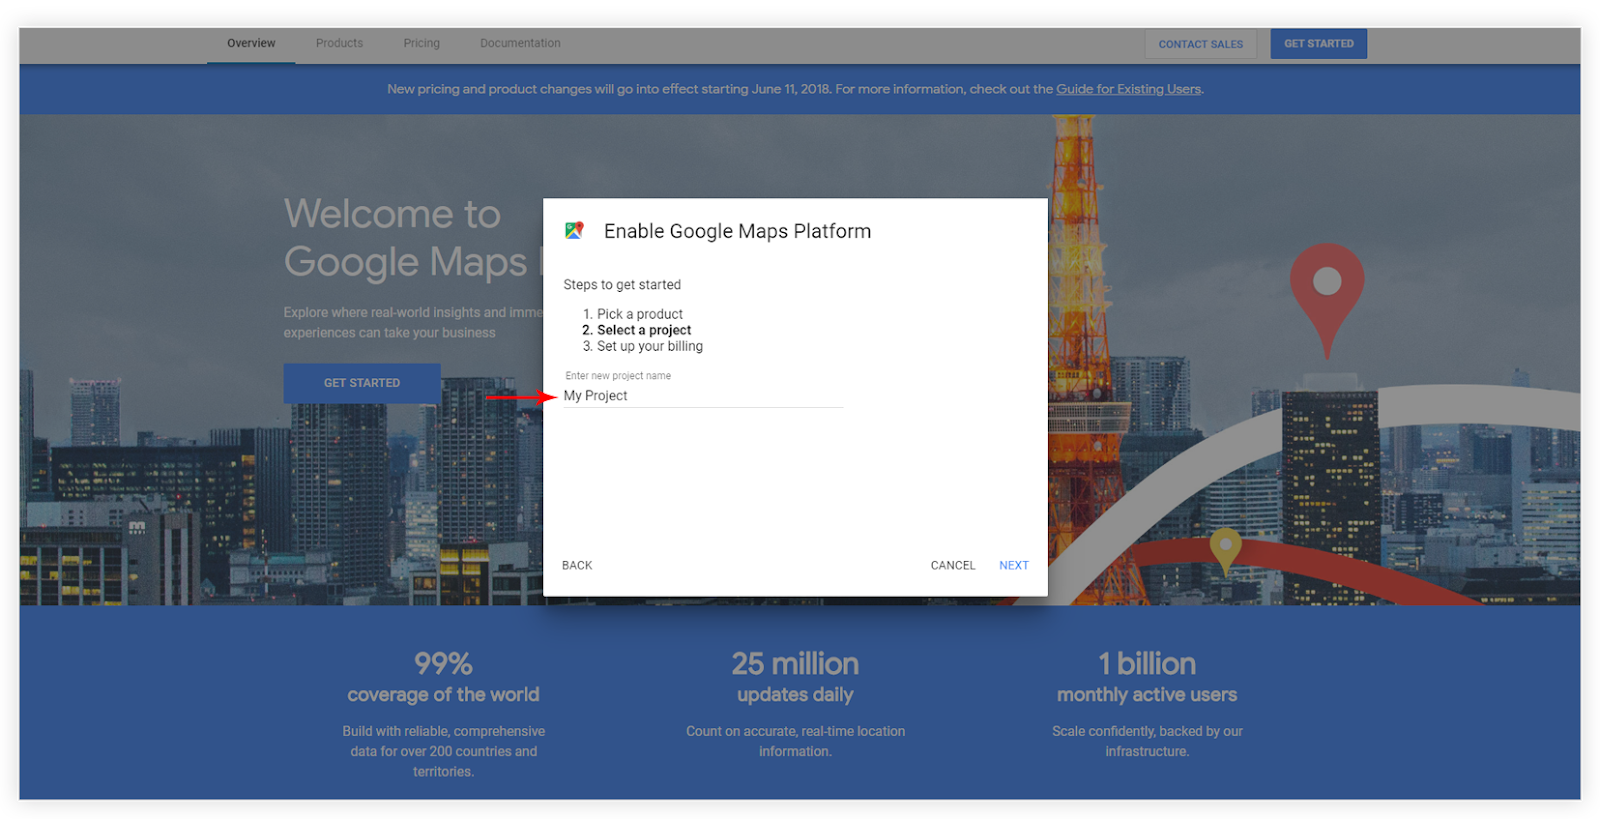Switch to the Pricing tab

[x=421, y=43]
